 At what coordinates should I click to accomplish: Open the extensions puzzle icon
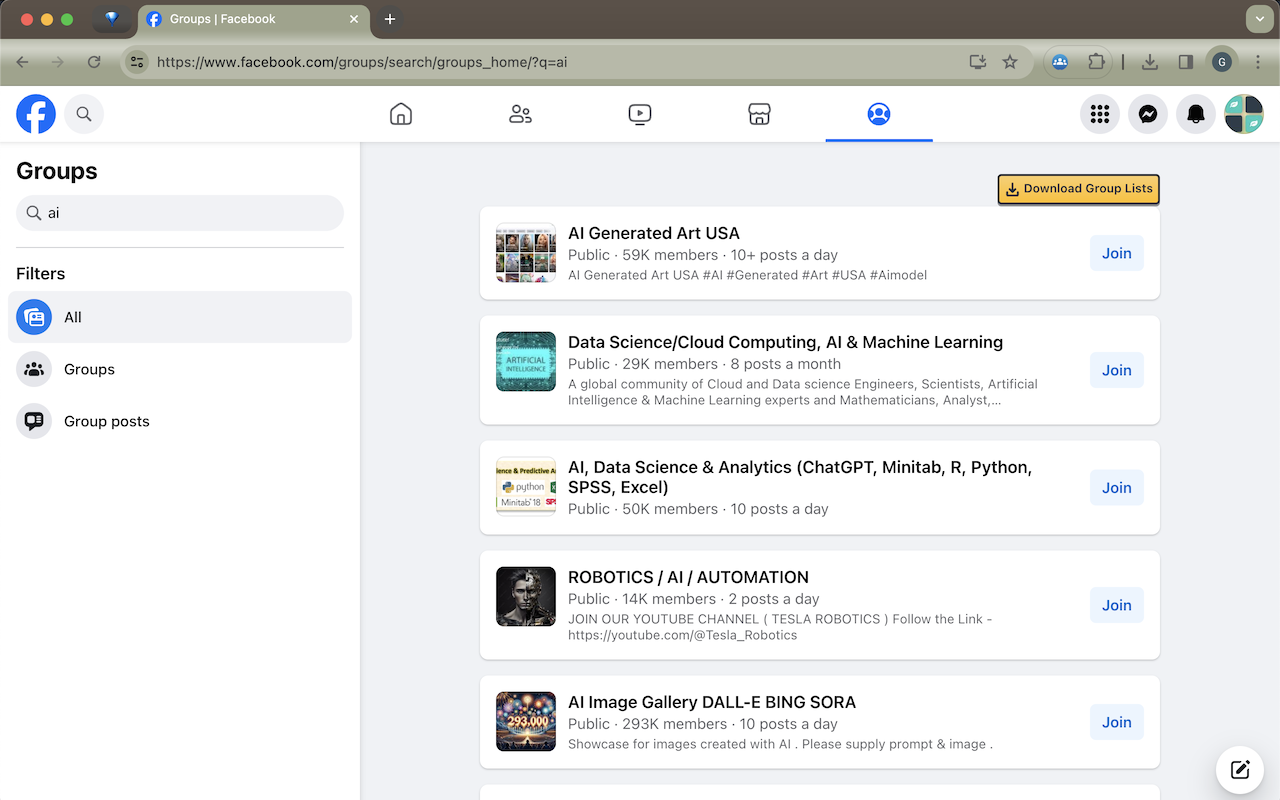(1096, 62)
